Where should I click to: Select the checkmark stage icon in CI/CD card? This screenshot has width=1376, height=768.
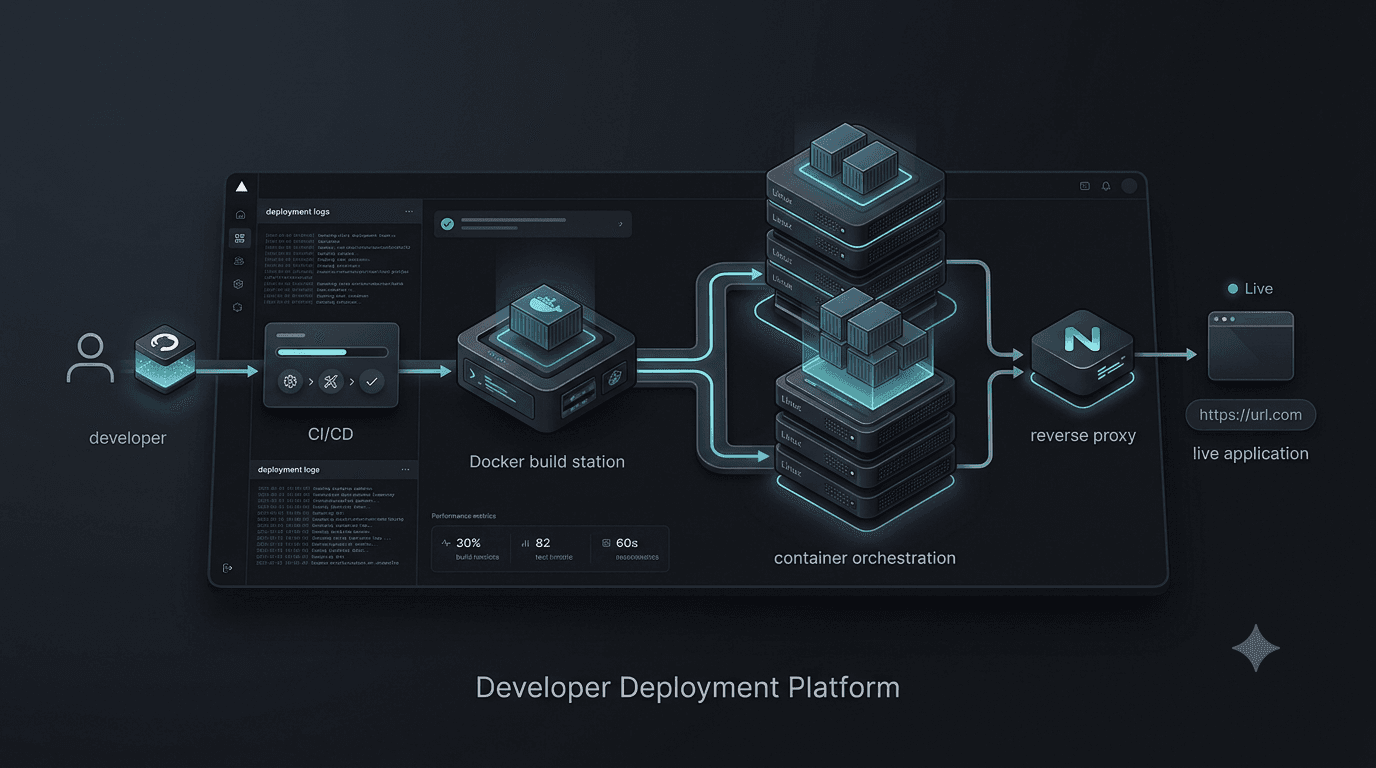[x=371, y=381]
